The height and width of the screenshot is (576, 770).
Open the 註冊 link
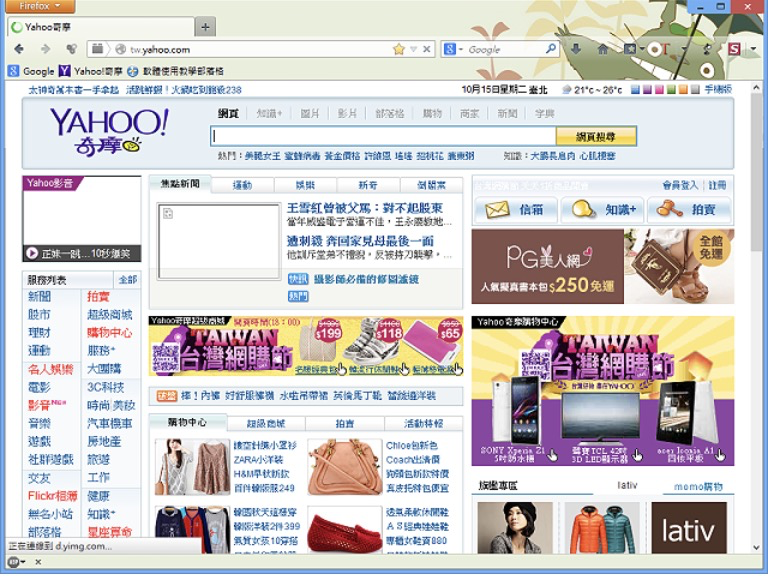click(x=717, y=185)
